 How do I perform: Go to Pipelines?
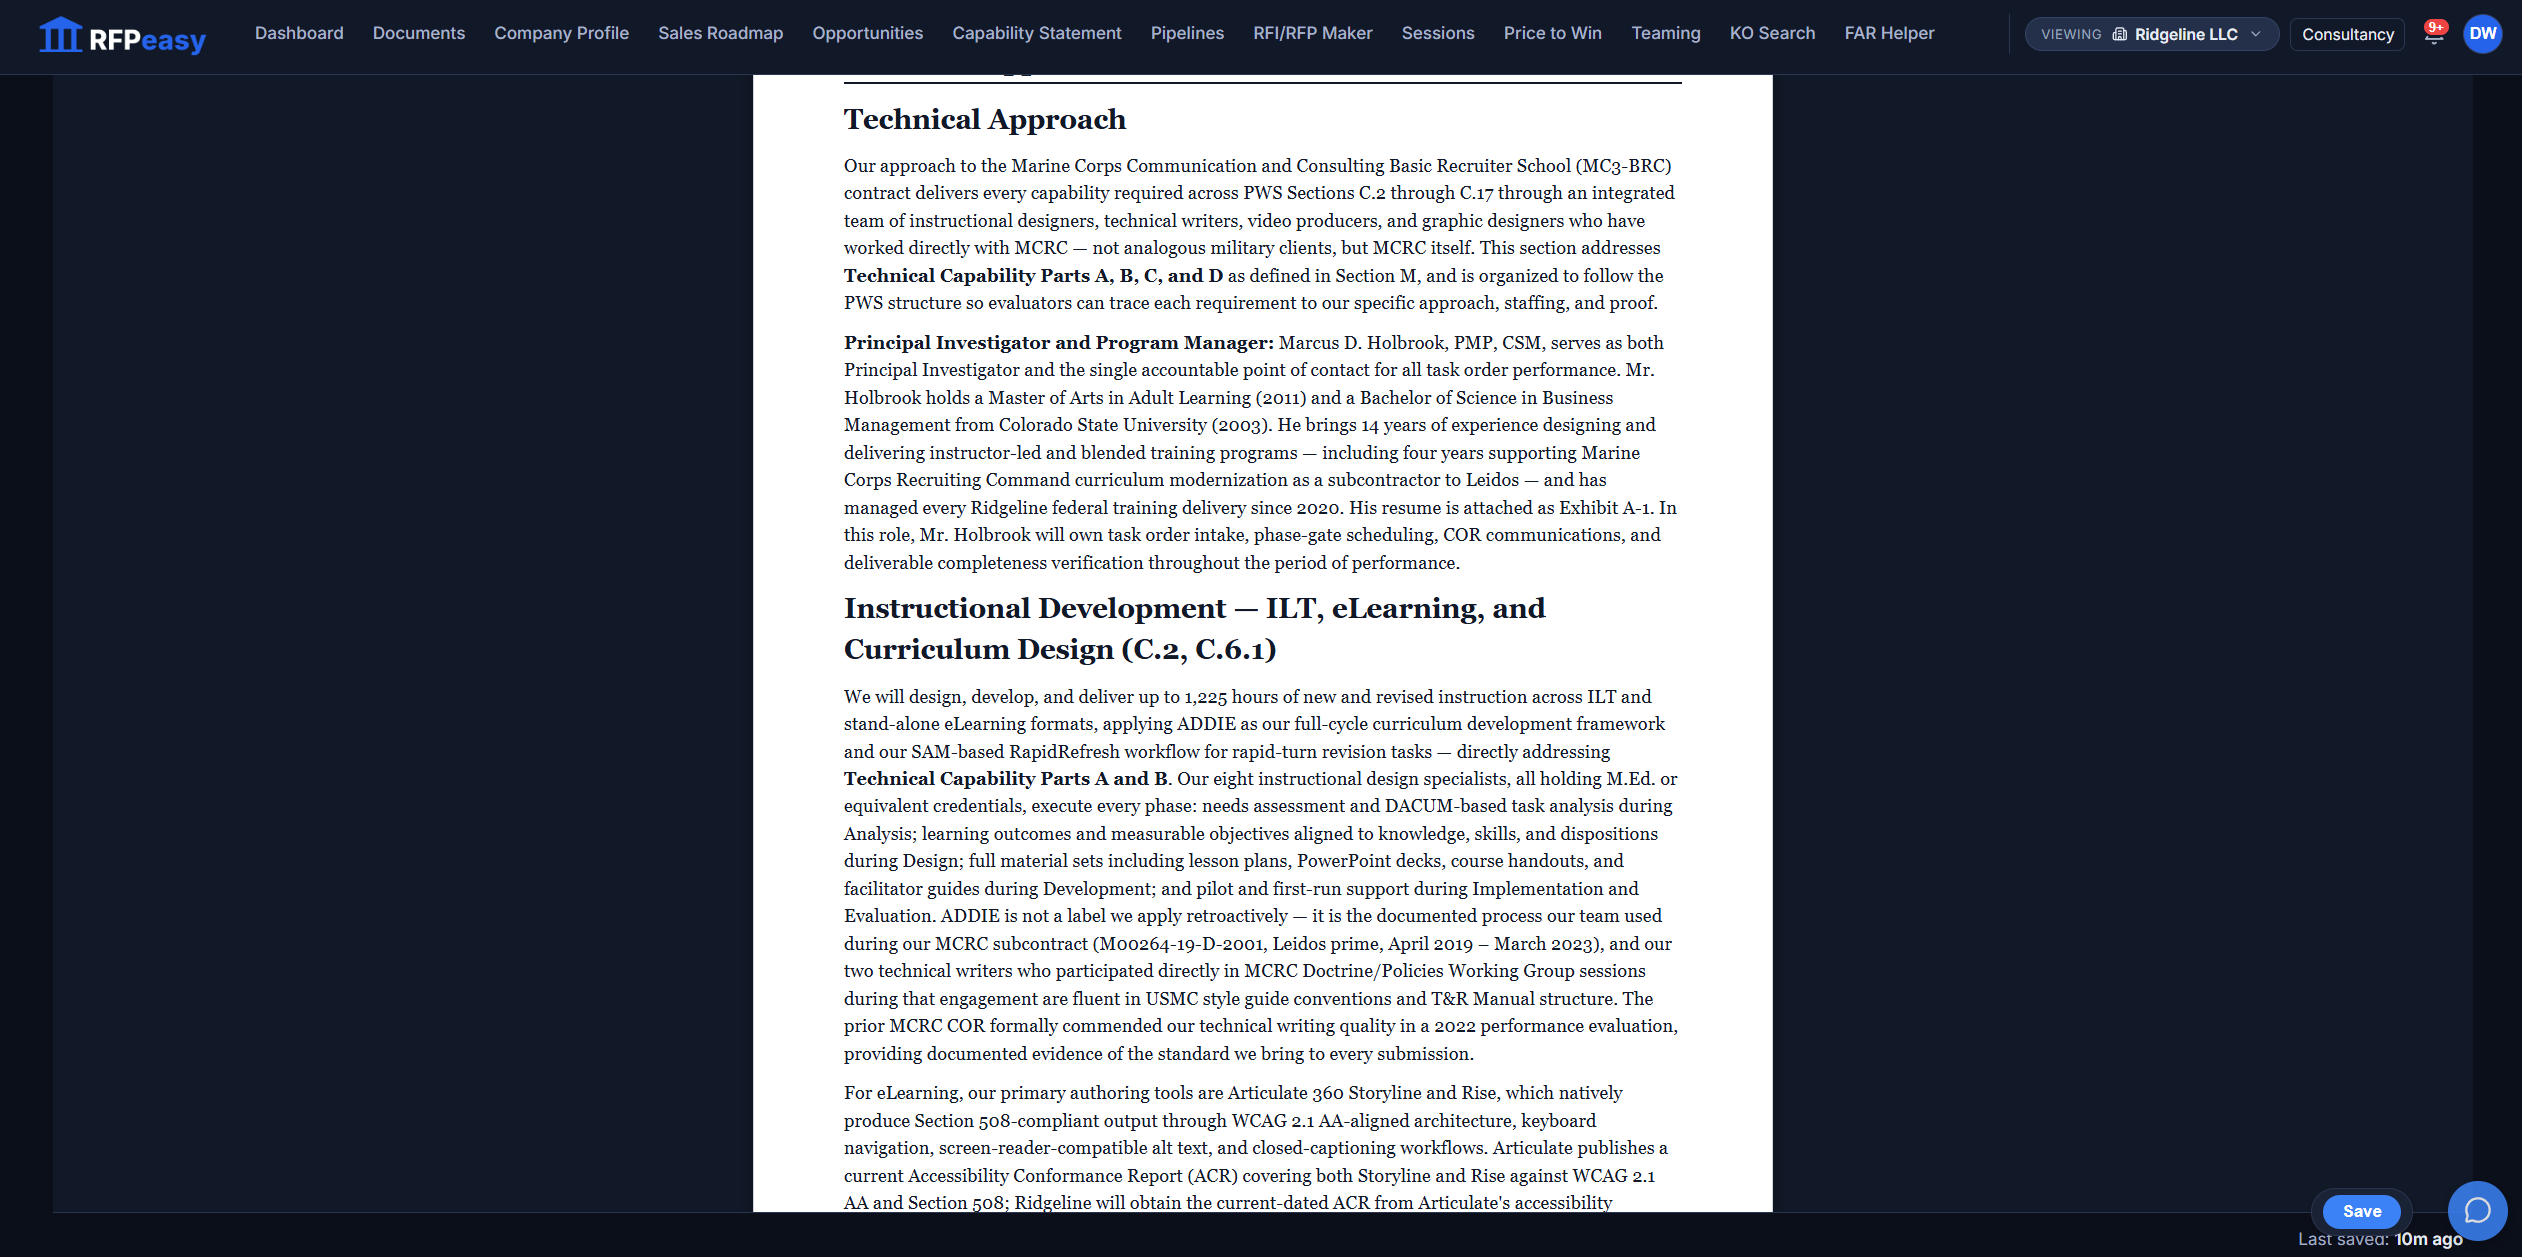(x=1187, y=33)
